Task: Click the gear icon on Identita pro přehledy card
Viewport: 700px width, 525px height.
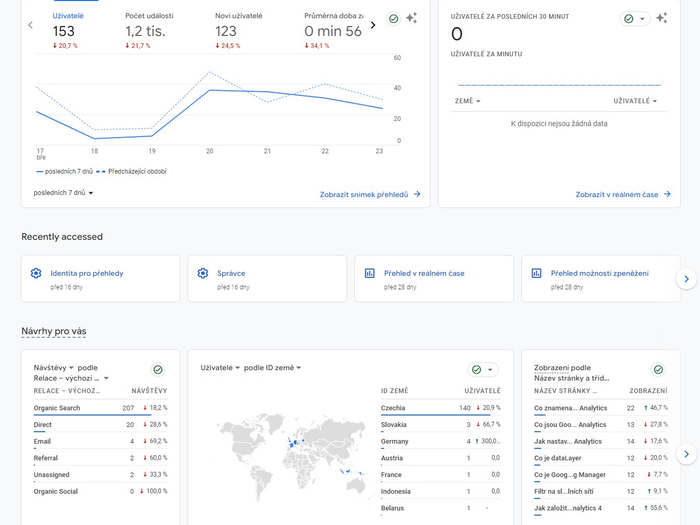Action: (36, 273)
